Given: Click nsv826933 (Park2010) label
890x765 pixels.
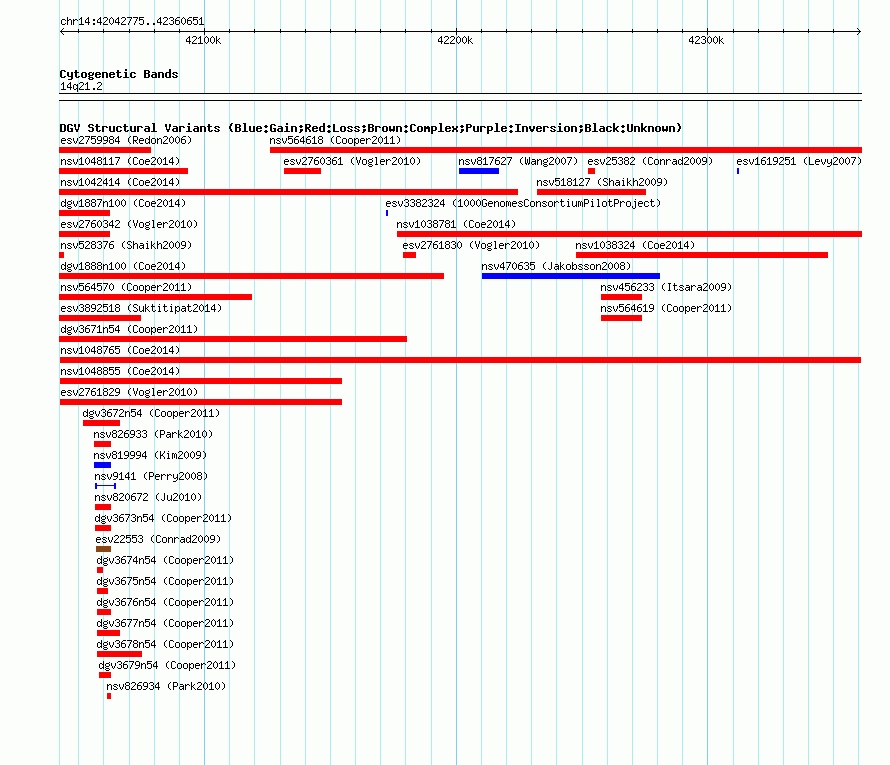Looking at the screenshot, I should [x=153, y=434].
